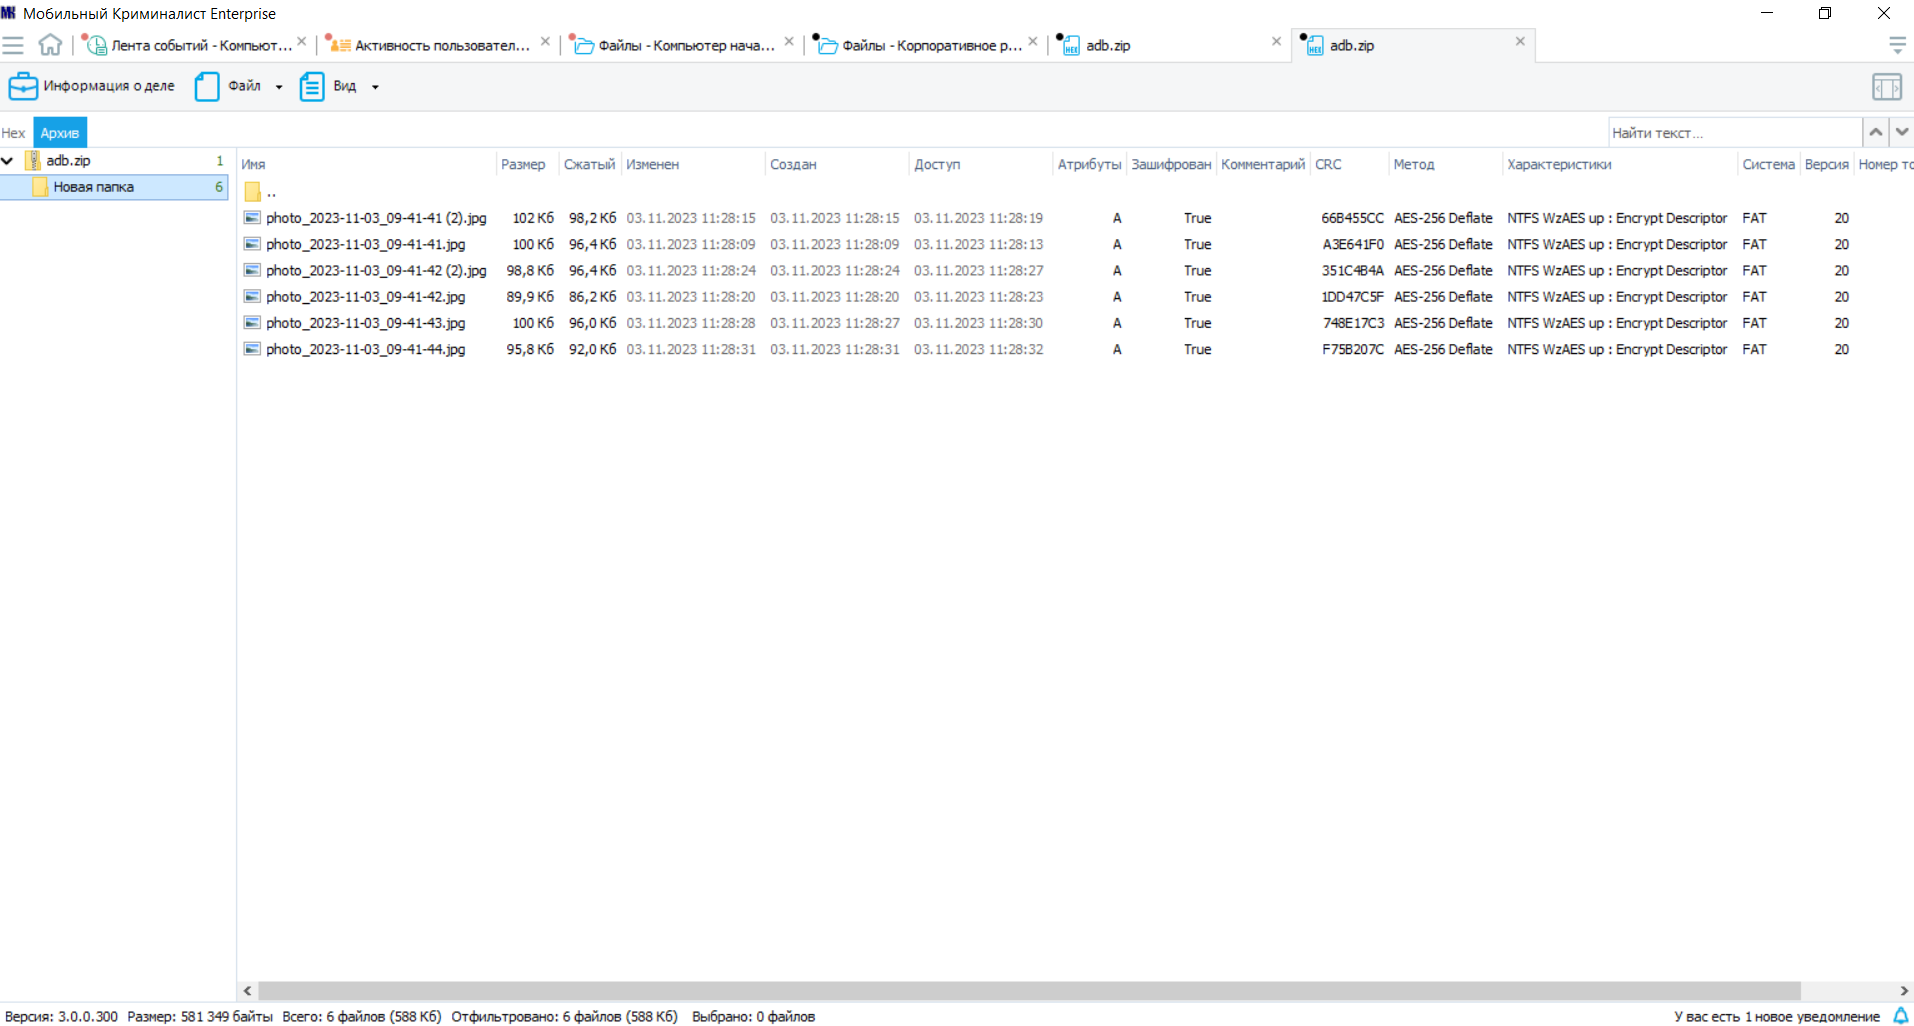Screen dimensions: 1914x1026
Task: Toggle the side panel layout icon
Action: pos(1887,87)
